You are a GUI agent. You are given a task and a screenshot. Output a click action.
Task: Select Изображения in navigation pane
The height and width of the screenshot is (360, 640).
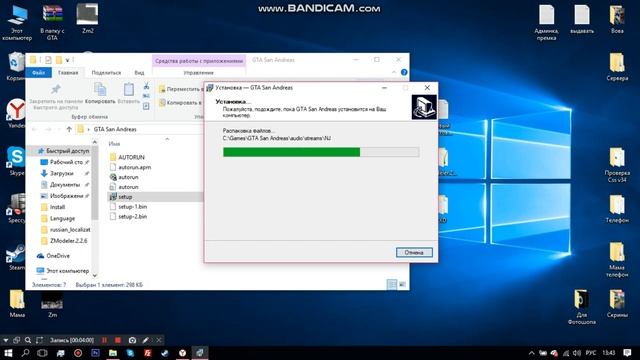point(63,196)
